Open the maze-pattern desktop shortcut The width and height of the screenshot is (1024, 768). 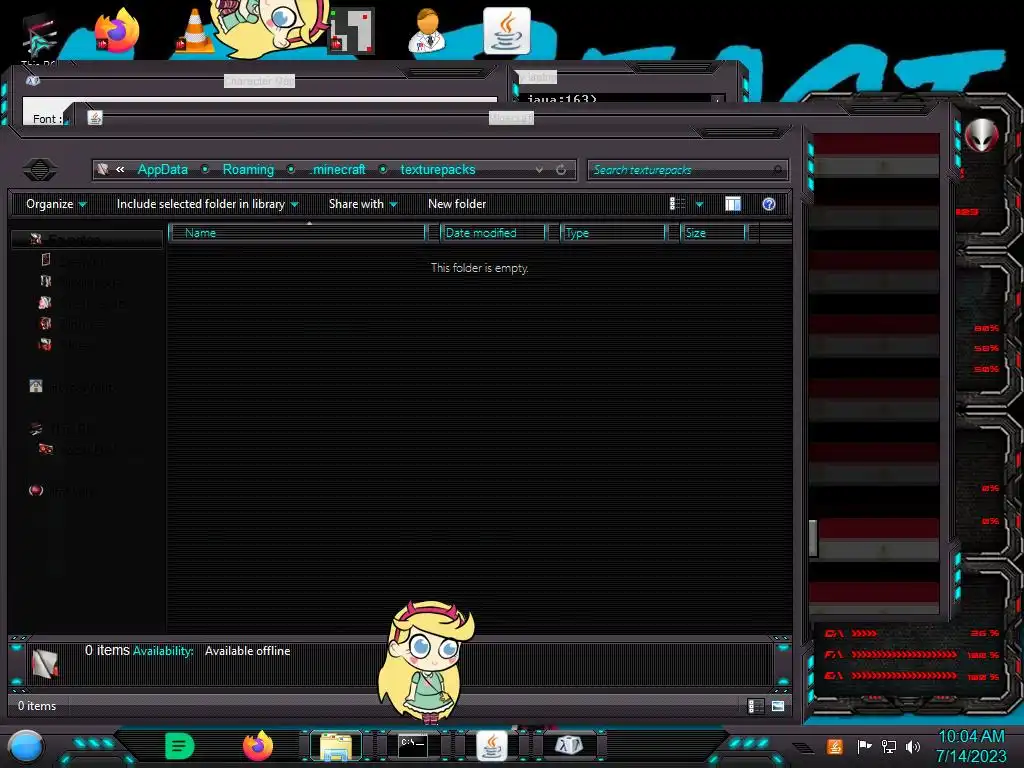(351, 30)
